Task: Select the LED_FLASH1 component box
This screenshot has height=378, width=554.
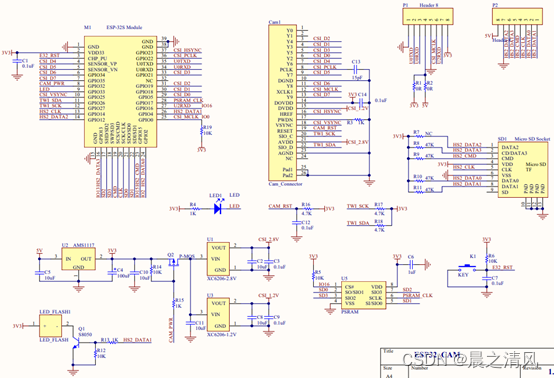Action: click(x=50, y=326)
